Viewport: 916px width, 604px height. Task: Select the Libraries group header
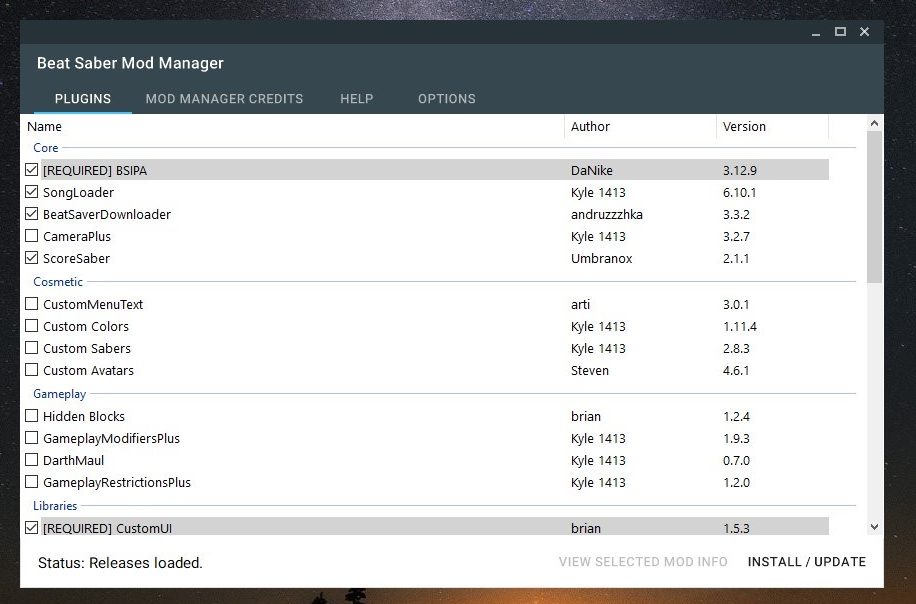(x=55, y=506)
